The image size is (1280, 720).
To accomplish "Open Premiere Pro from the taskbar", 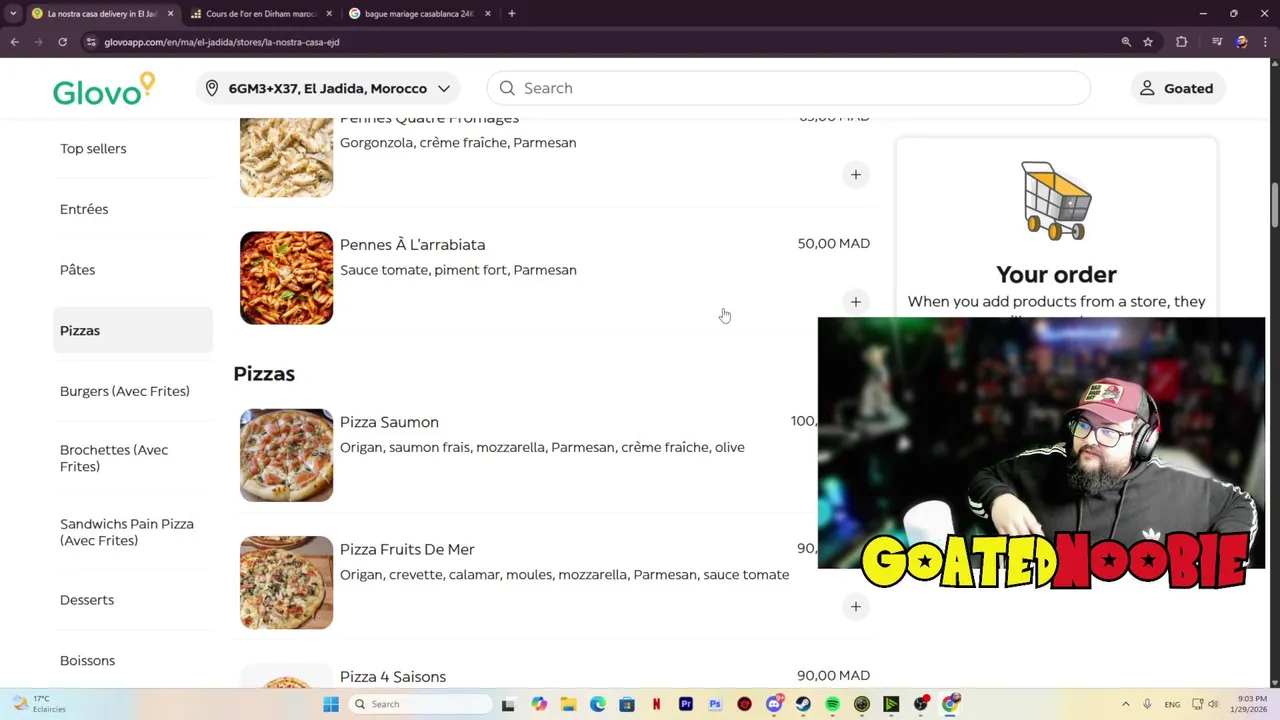I will tap(686, 704).
